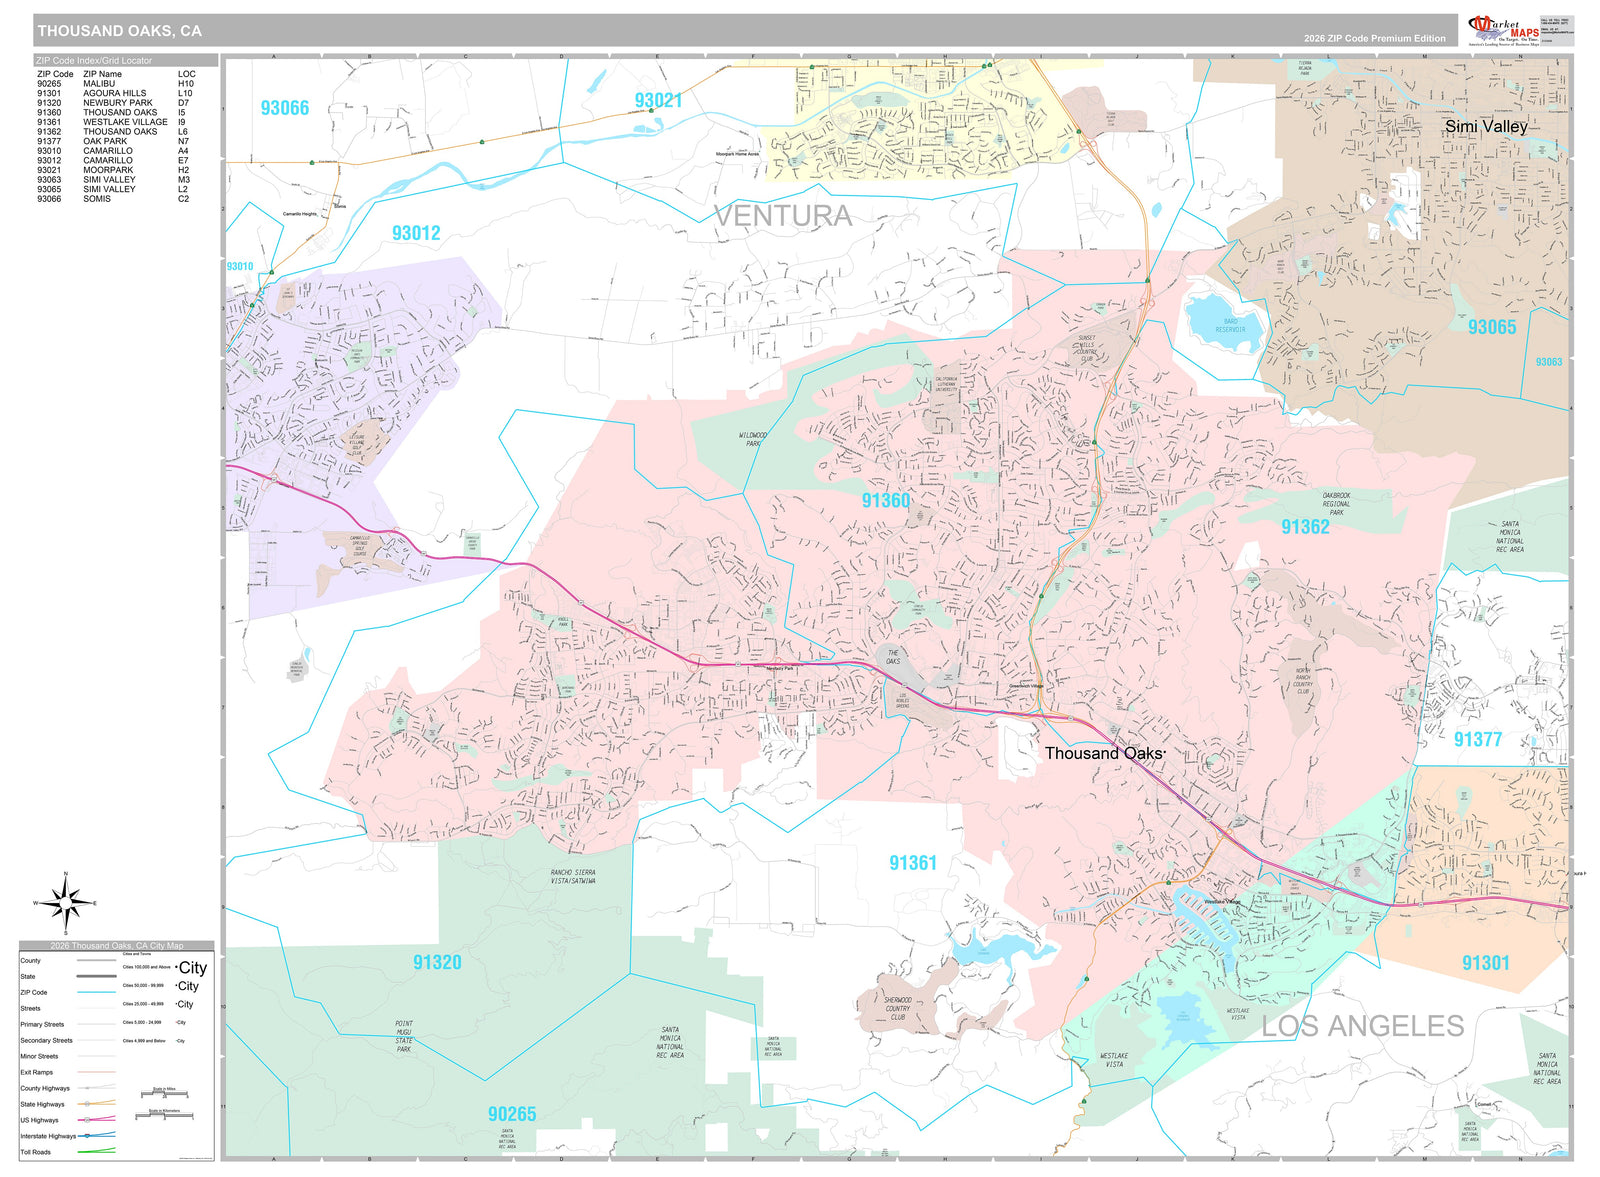Click the Wildwood Park label
Screen dimensions: 1600x1177
[x=753, y=439]
